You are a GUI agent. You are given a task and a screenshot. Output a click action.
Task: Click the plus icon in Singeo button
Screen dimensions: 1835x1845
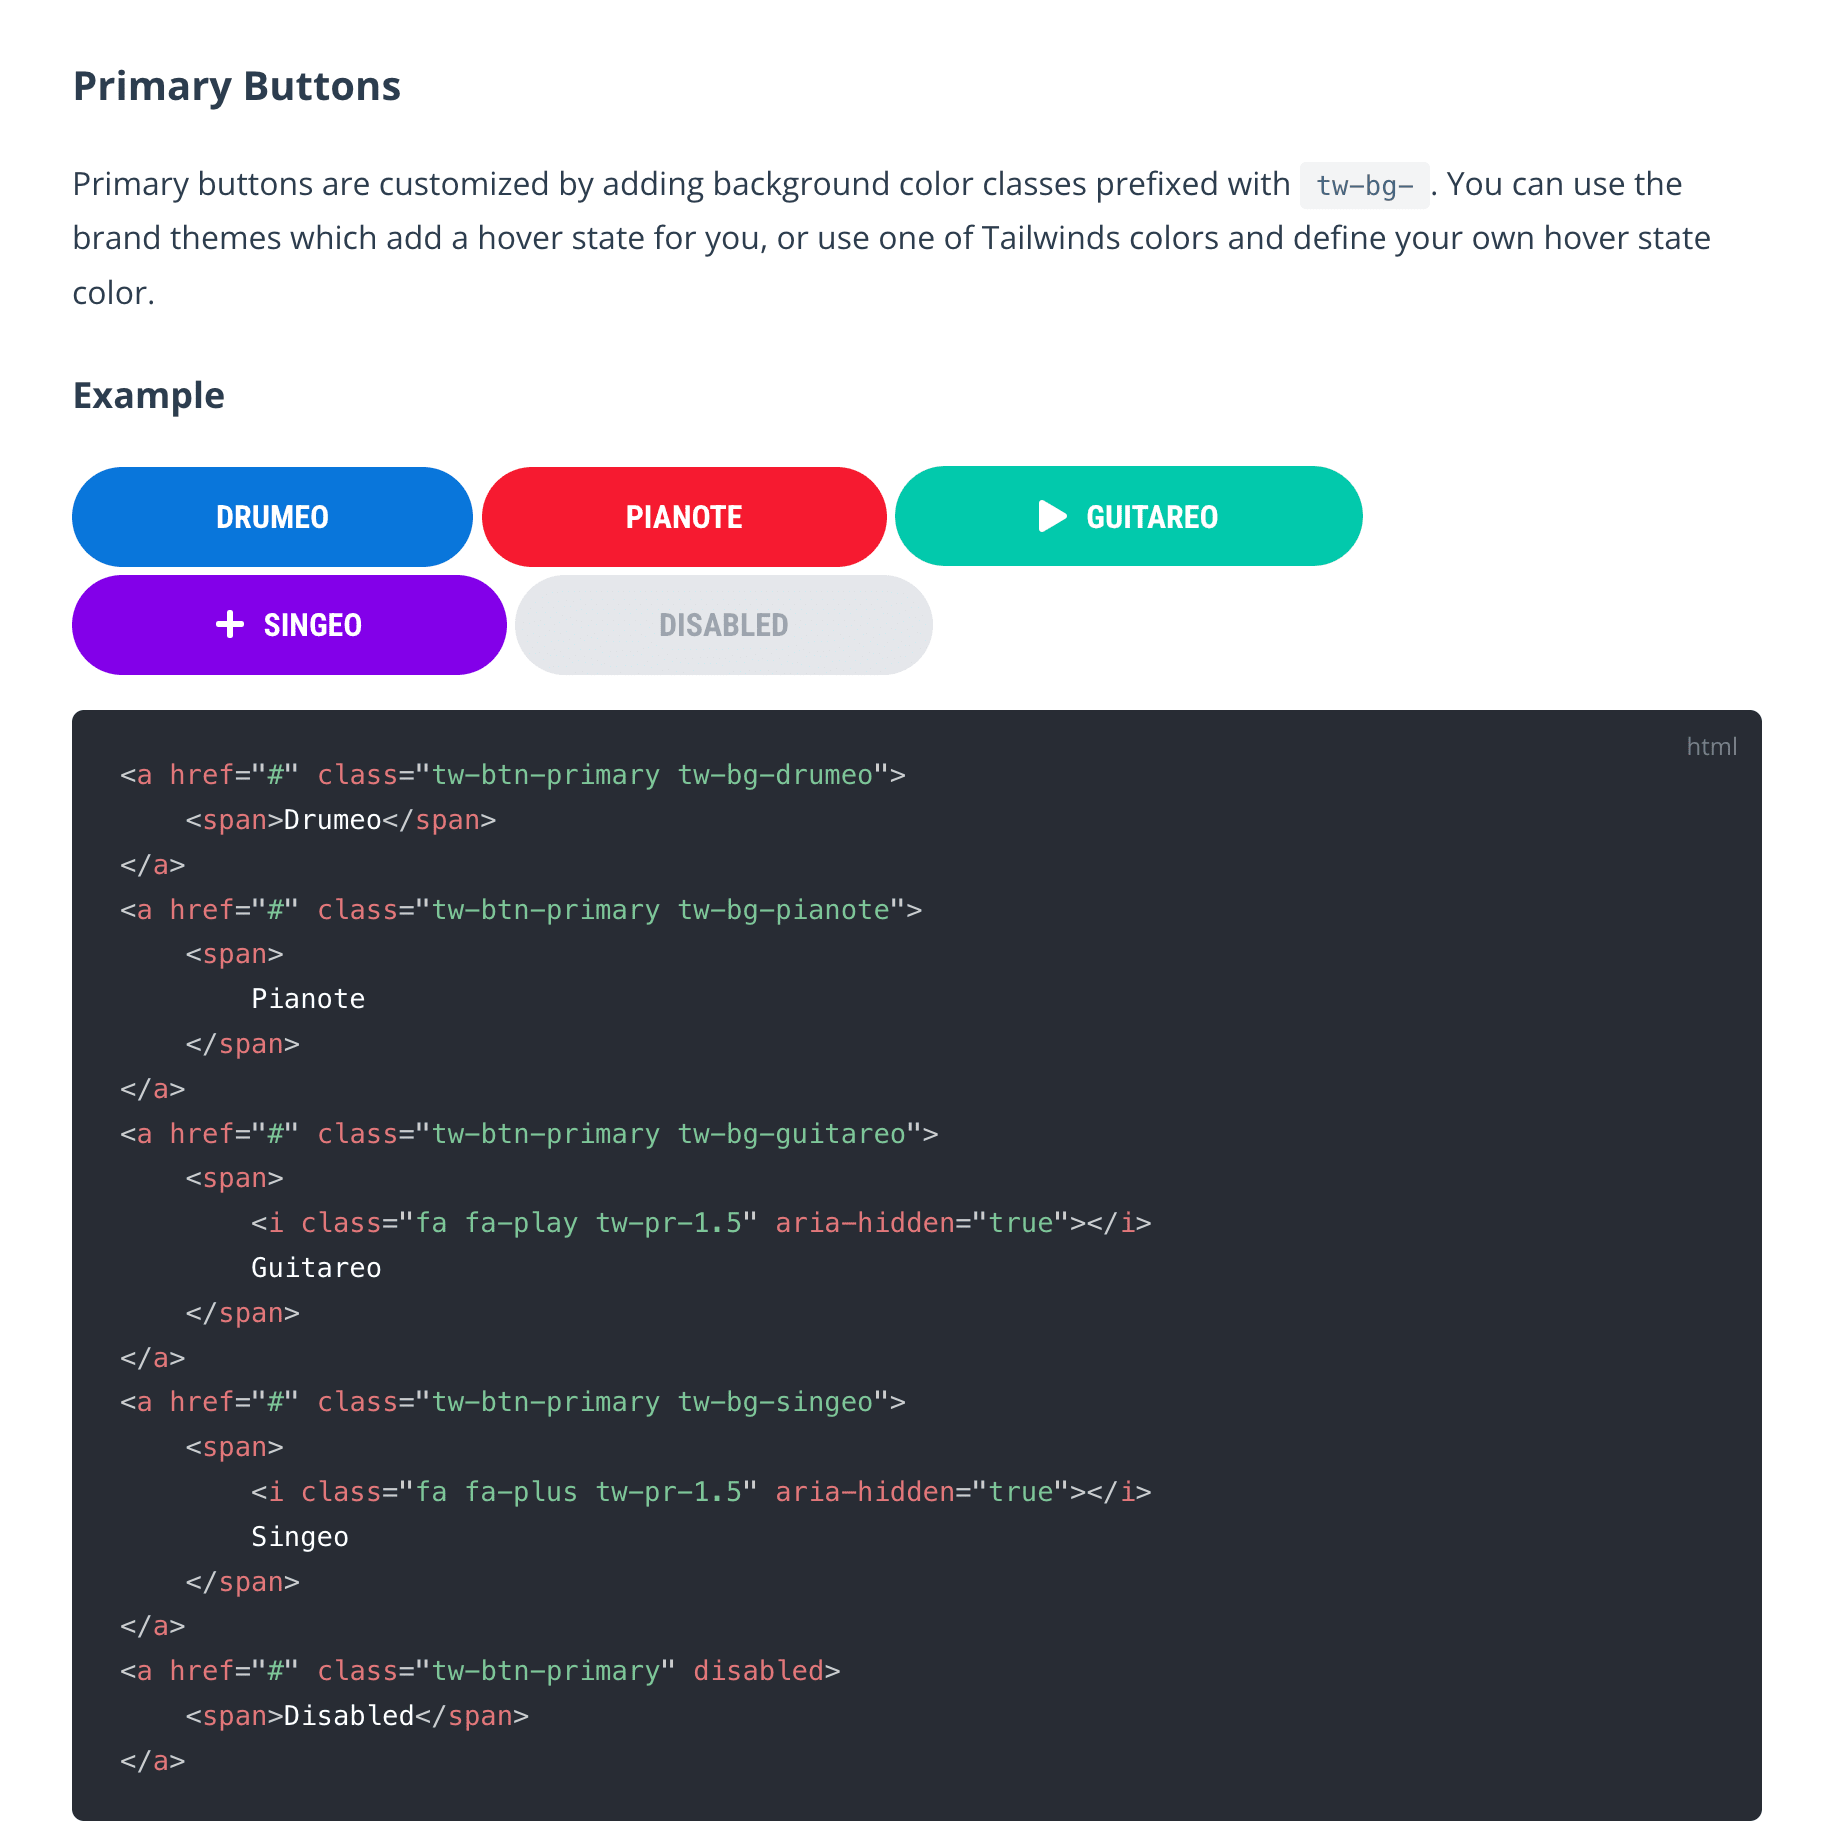tap(230, 624)
